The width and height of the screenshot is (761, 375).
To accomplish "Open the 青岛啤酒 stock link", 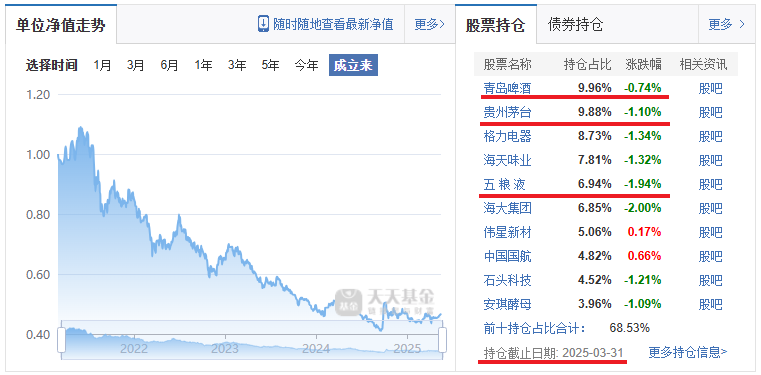I will [507, 88].
